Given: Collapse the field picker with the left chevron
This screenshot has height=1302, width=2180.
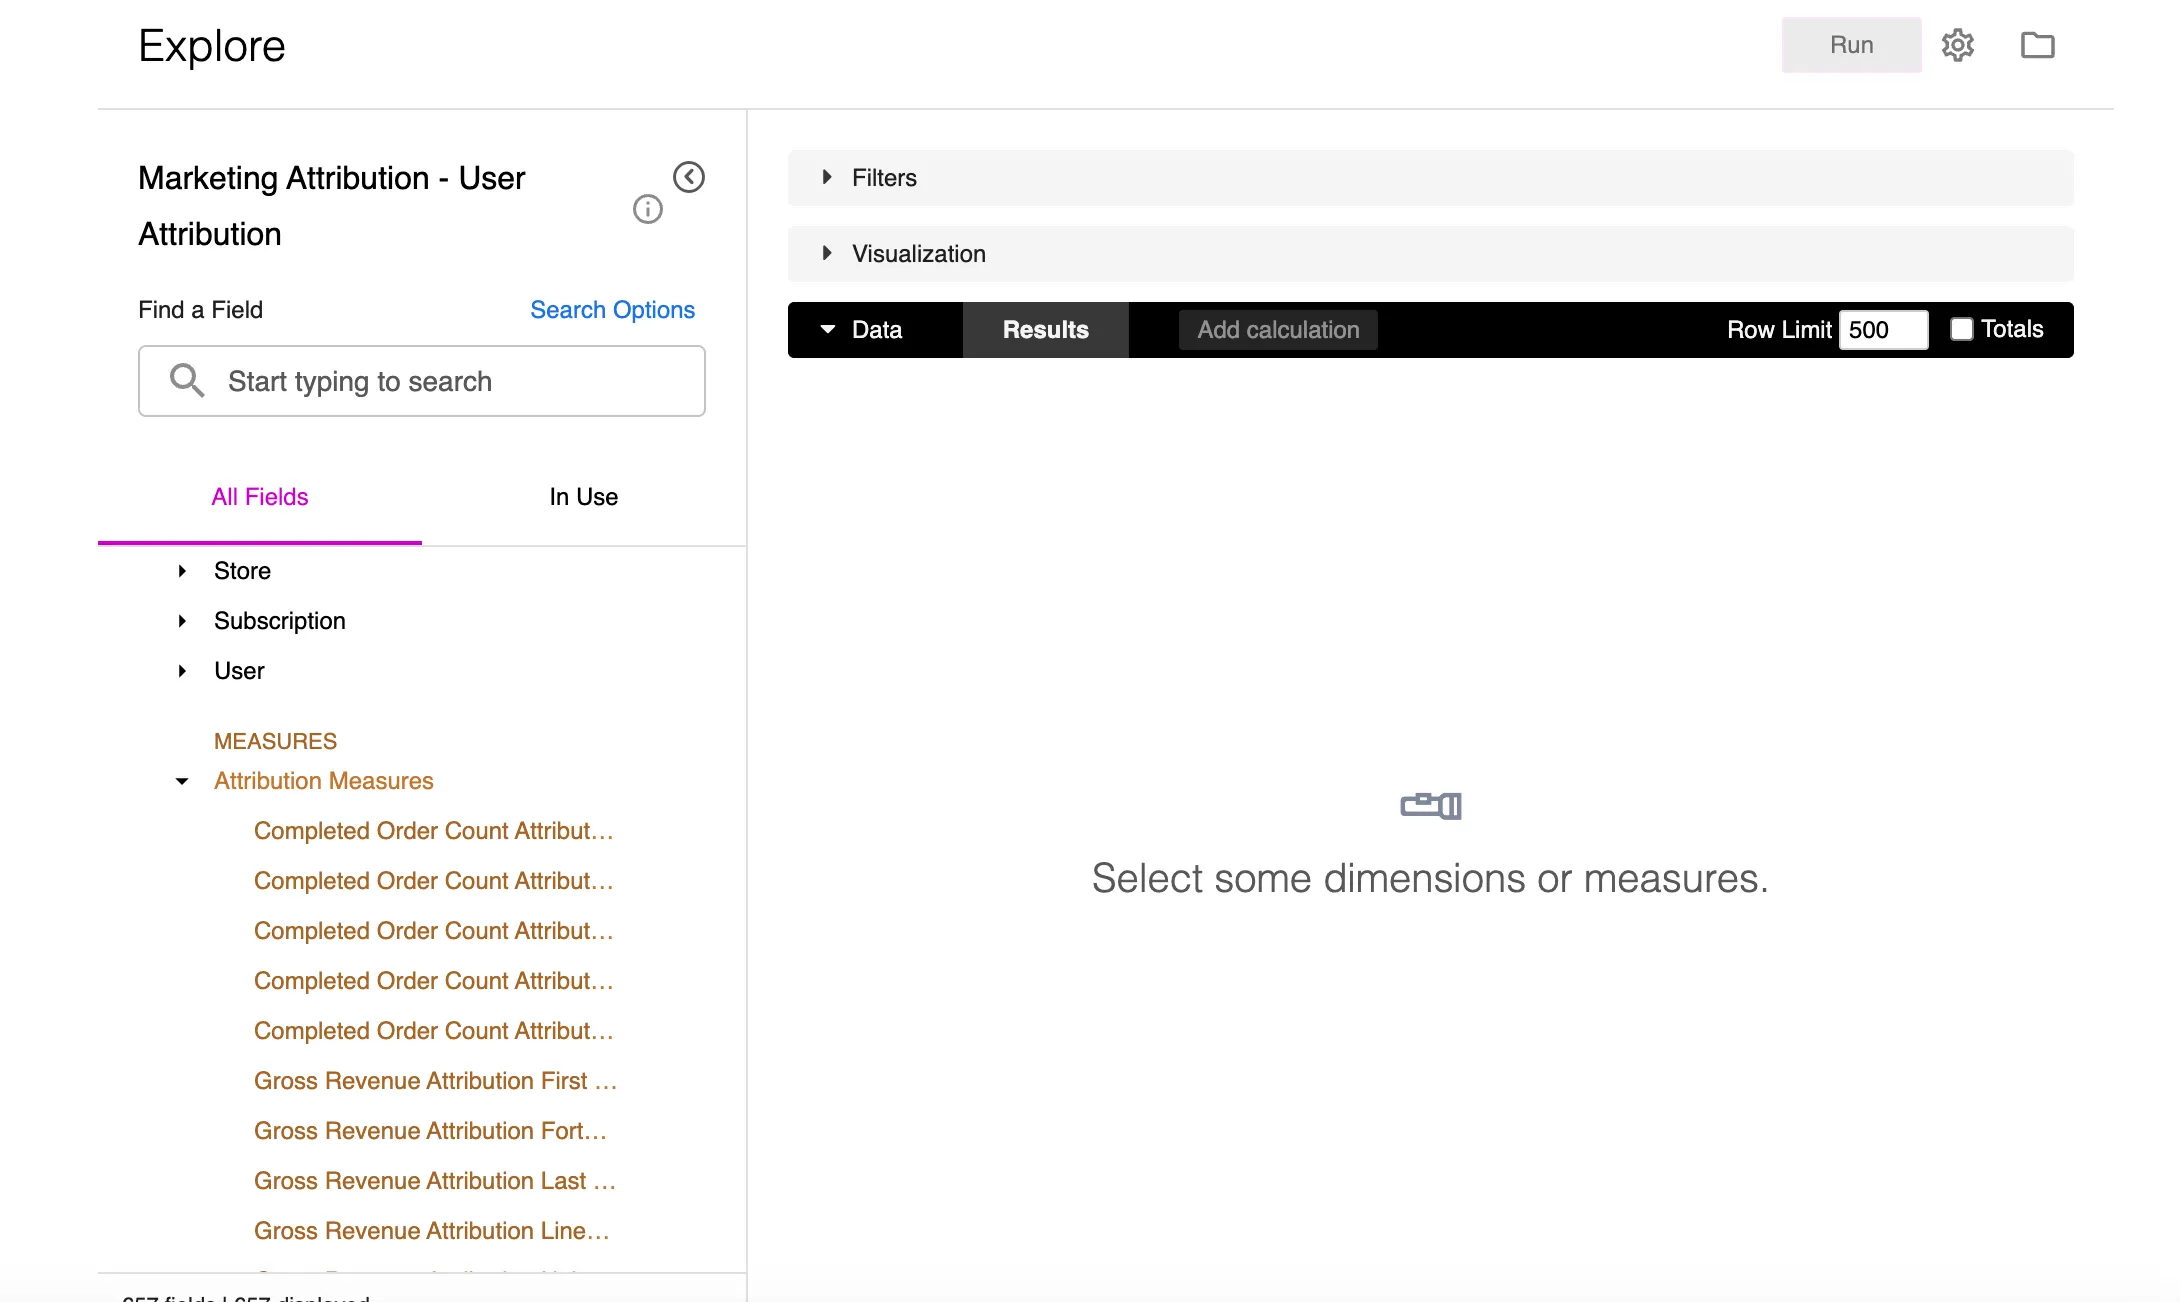Looking at the screenshot, I should [689, 177].
